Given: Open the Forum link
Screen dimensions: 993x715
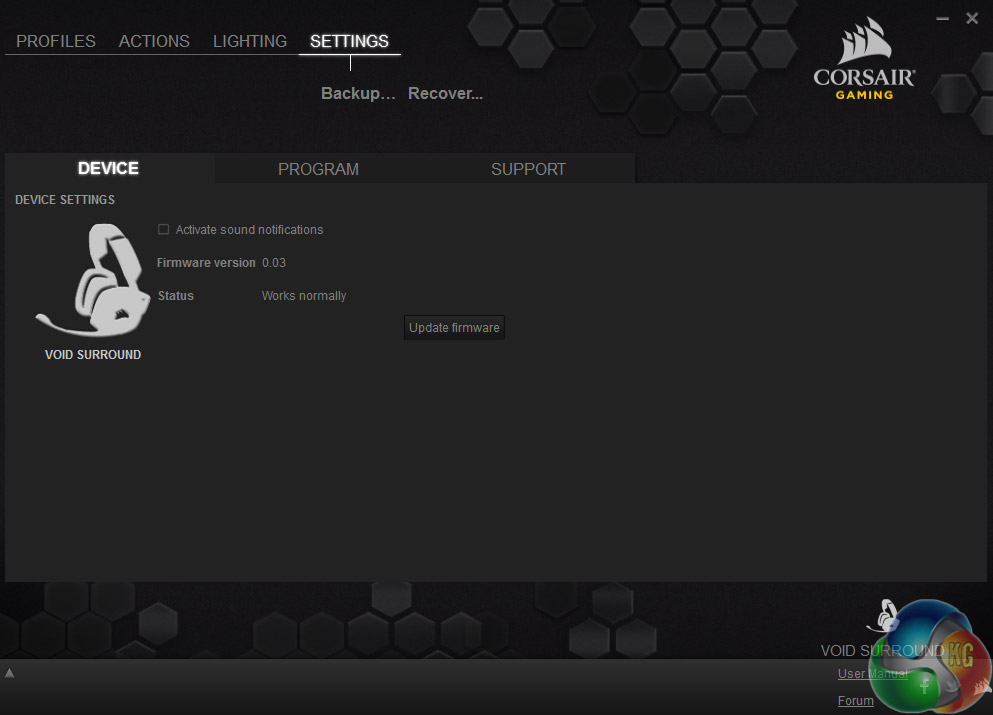Looking at the screenshot, I should point(856,700).
